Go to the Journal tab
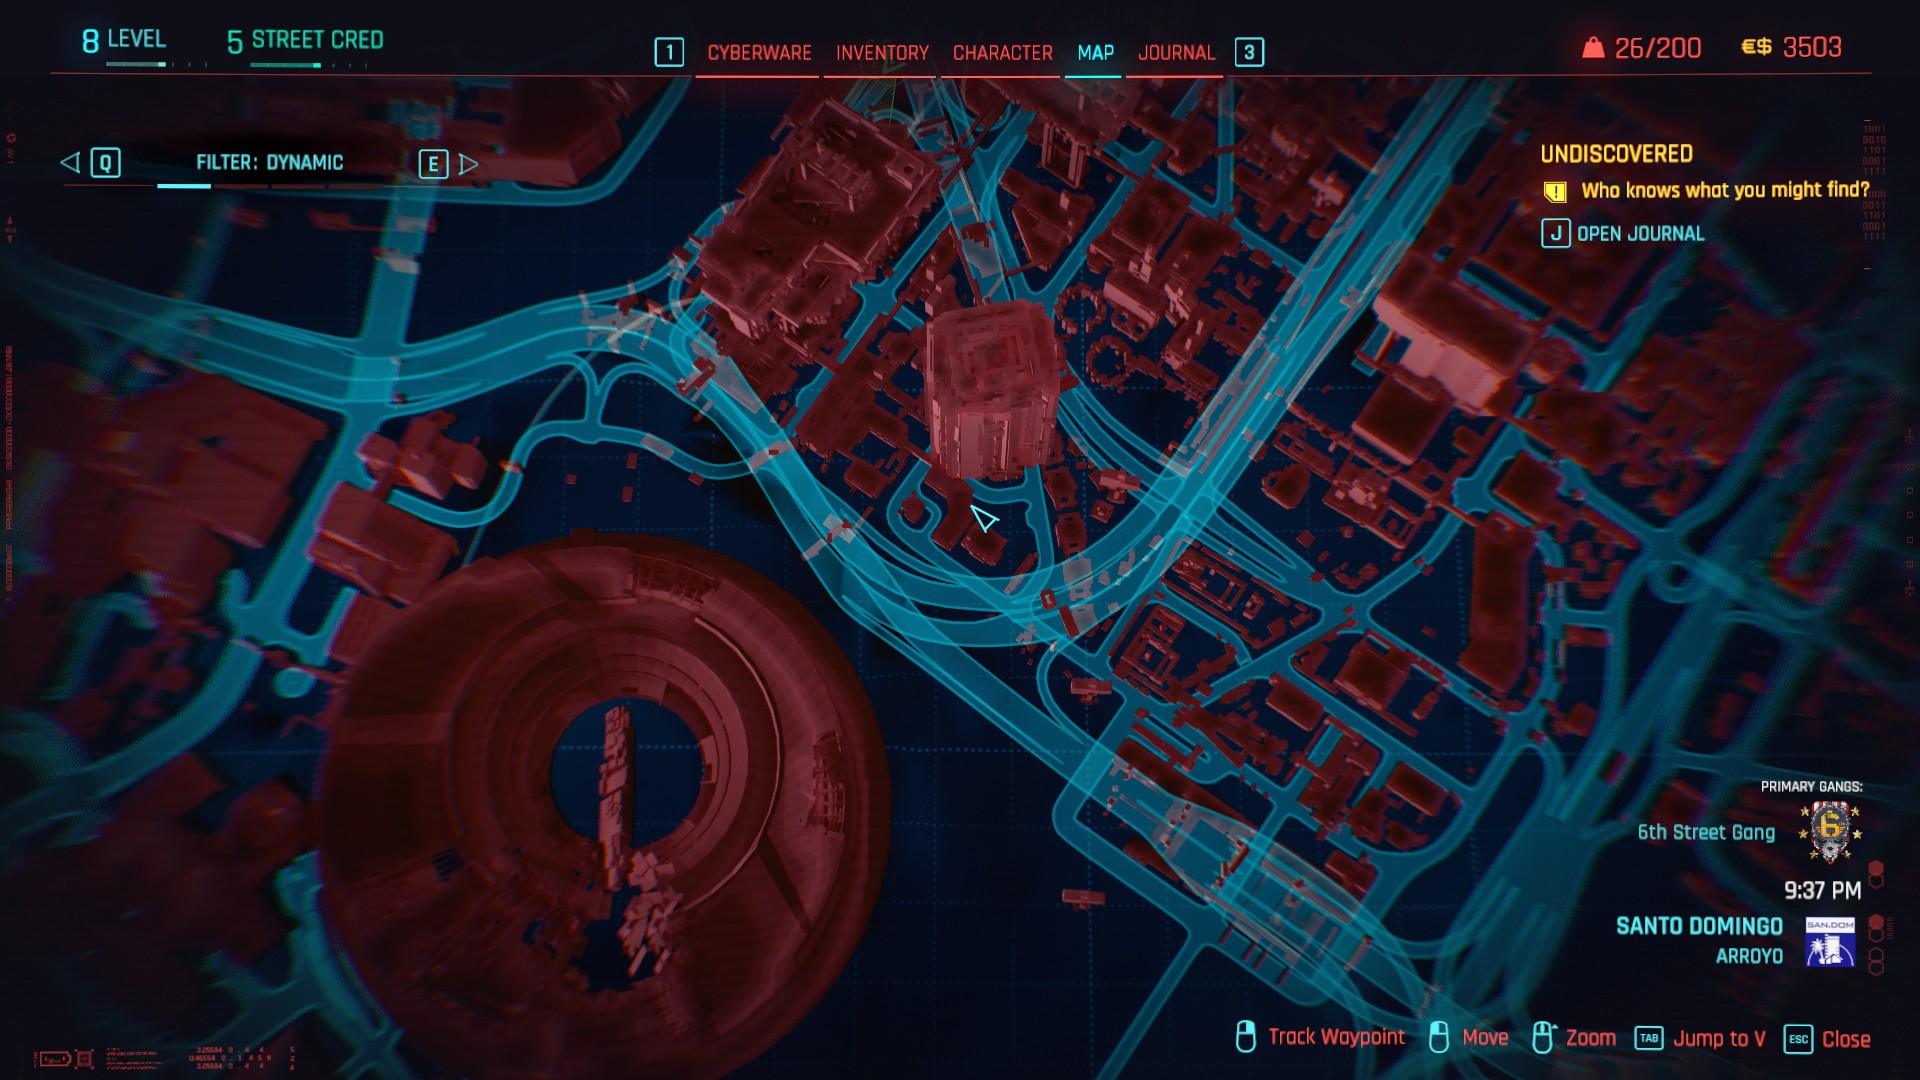The height and width of the screenshot is (1080, 1920). pyautogui.click(x=1176, y=53)
